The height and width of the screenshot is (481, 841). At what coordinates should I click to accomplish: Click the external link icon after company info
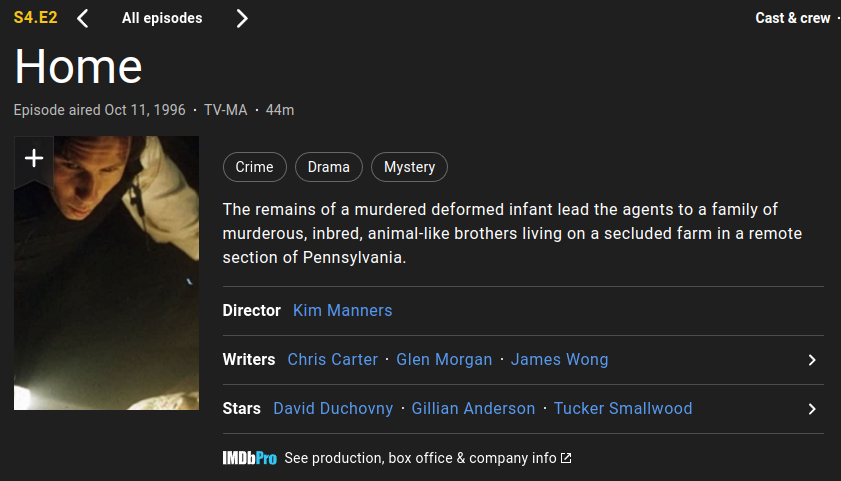(566, 458)
